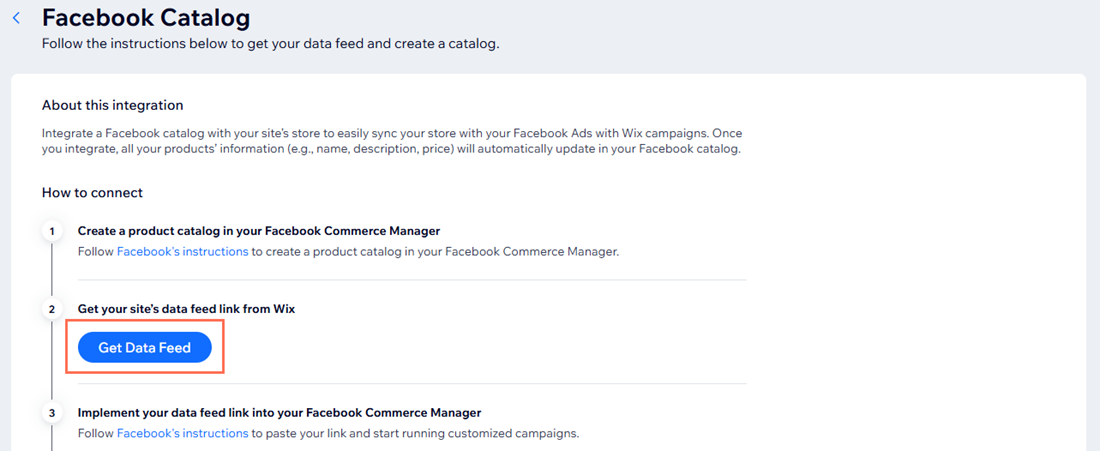Click the vertical line connecting steps 1 and 2
Viewport: 1100px width, 451px height.
(x=51, y=270)
